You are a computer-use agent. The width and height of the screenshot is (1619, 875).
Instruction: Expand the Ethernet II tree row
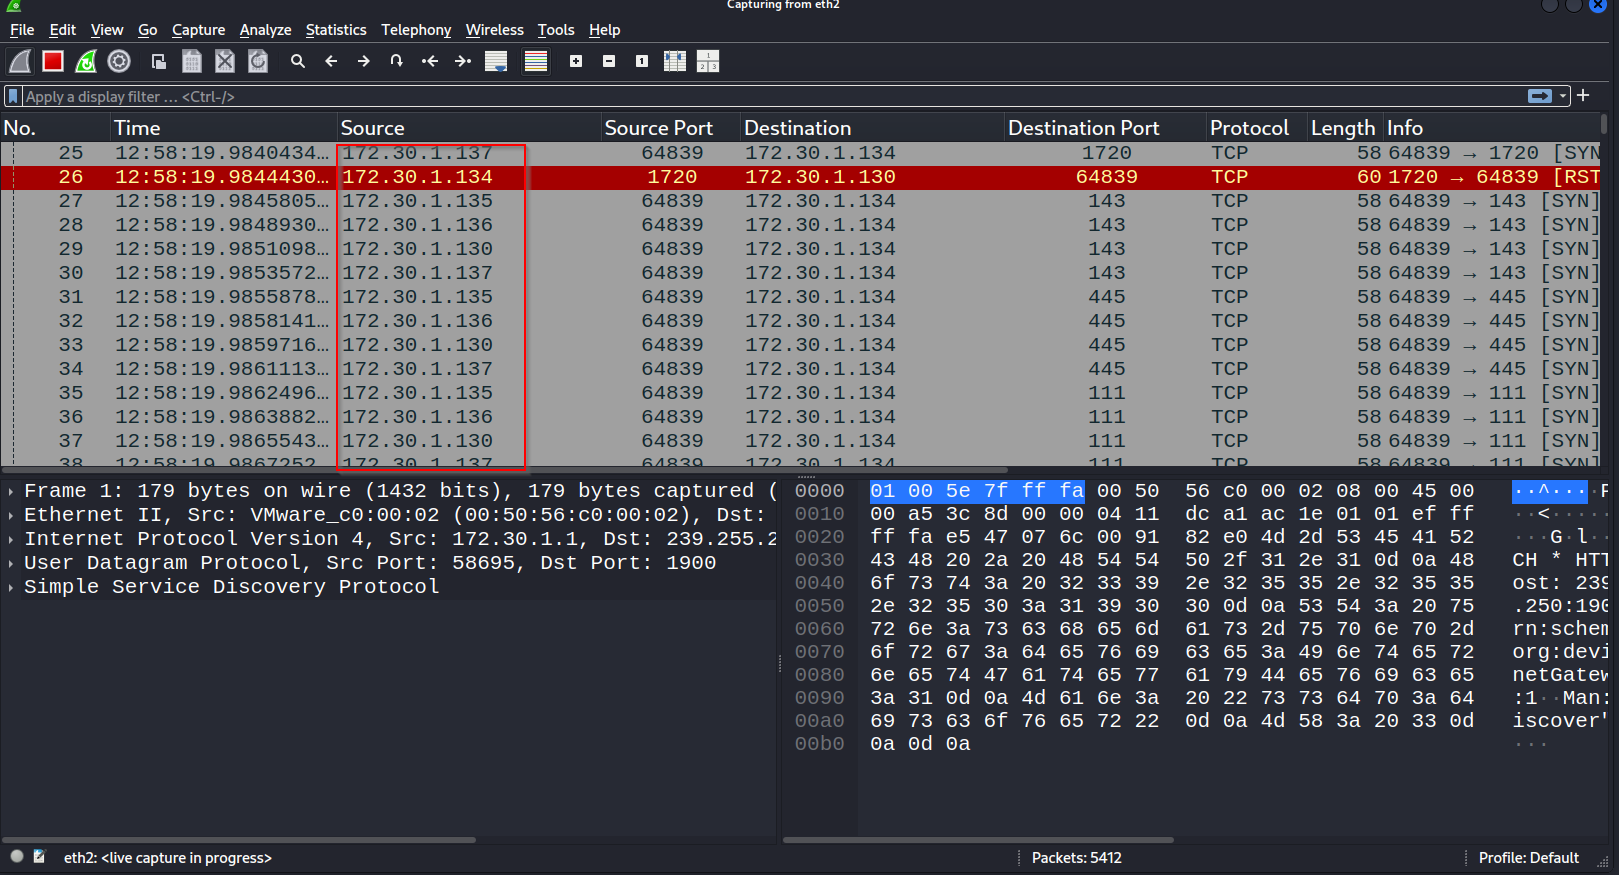click(x=10, y=515)
